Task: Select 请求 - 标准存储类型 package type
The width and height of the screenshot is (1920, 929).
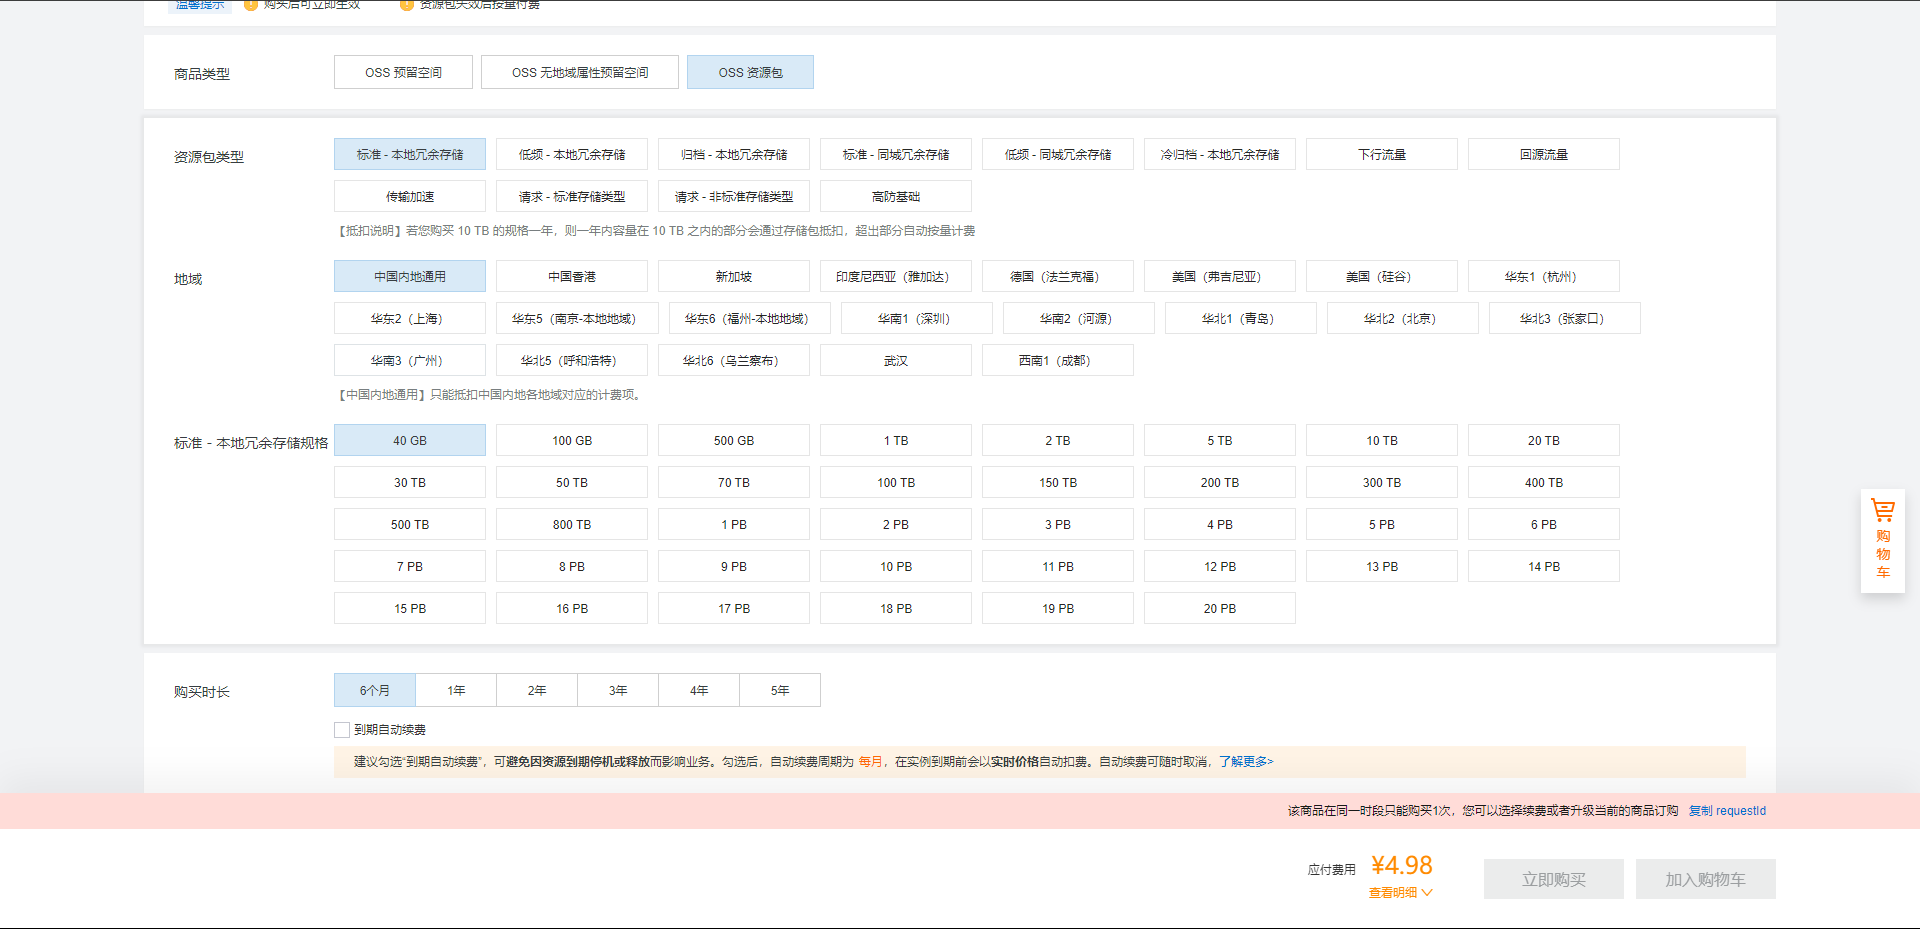Action: [x=572, y=196]
